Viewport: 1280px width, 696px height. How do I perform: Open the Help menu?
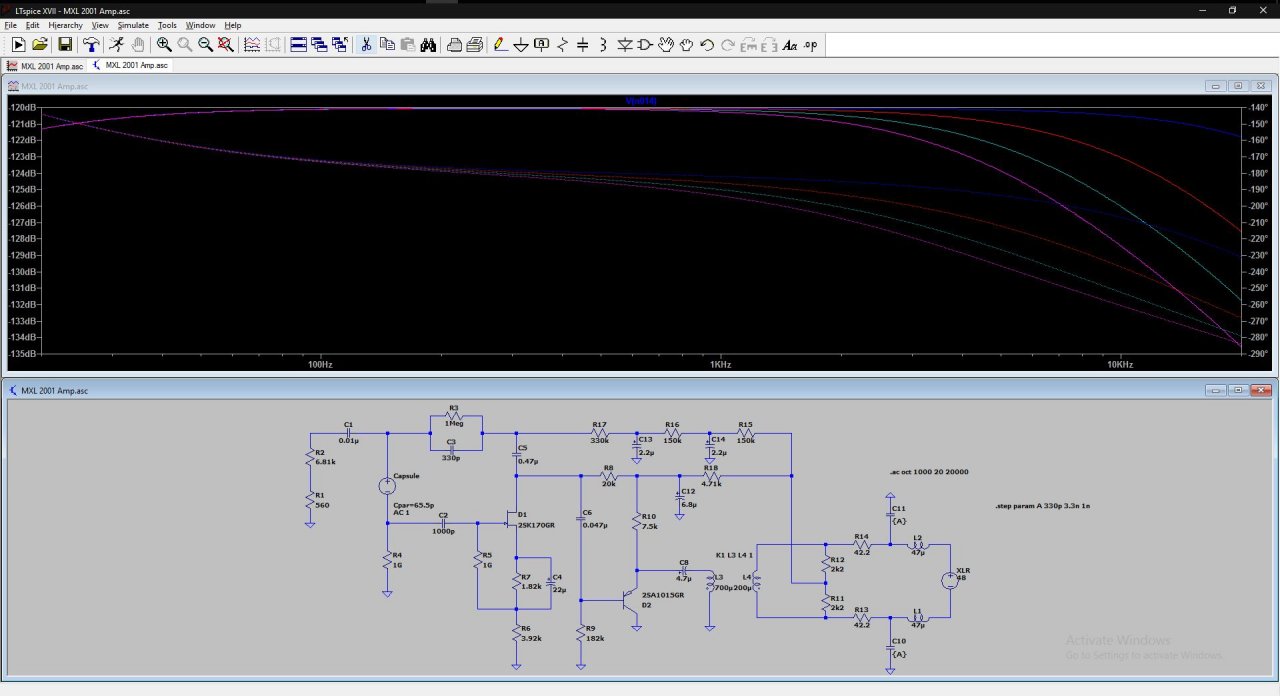(x=233, y=25)
